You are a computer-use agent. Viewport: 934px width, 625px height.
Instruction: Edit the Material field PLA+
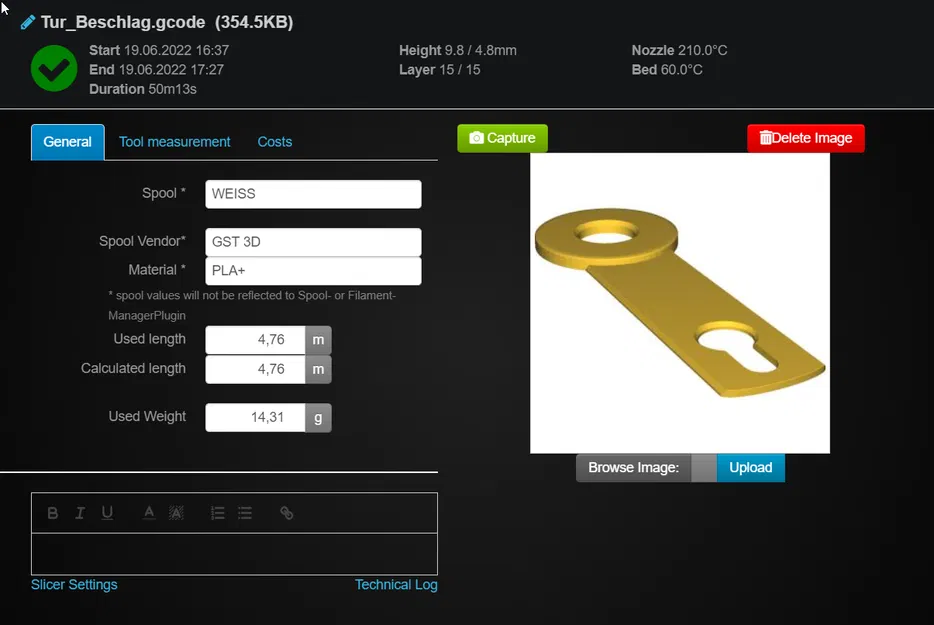click(x=313, y=270)
